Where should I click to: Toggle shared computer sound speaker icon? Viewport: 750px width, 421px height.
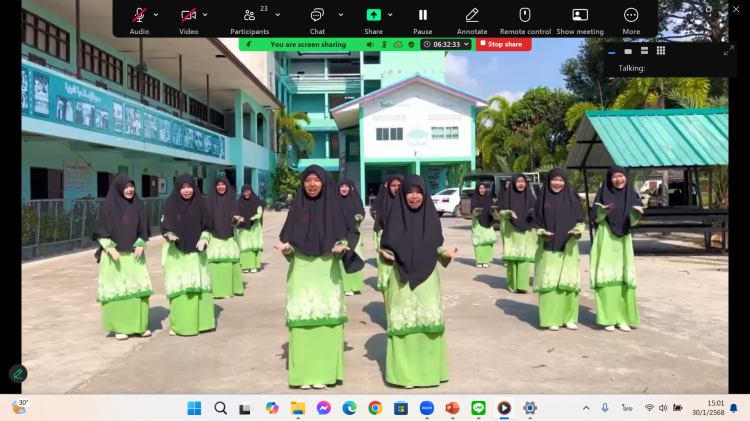pos(370,44)
